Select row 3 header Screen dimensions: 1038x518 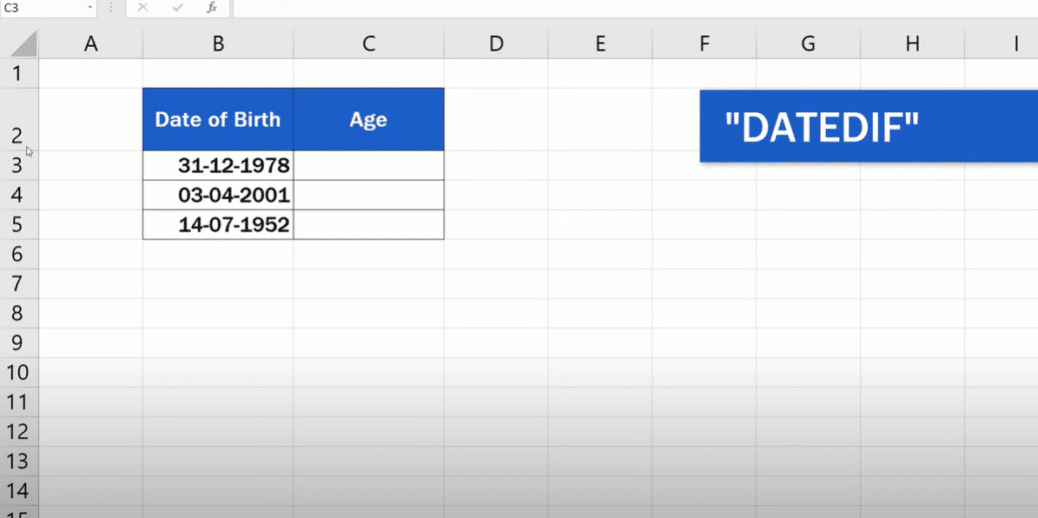(19, 166)
